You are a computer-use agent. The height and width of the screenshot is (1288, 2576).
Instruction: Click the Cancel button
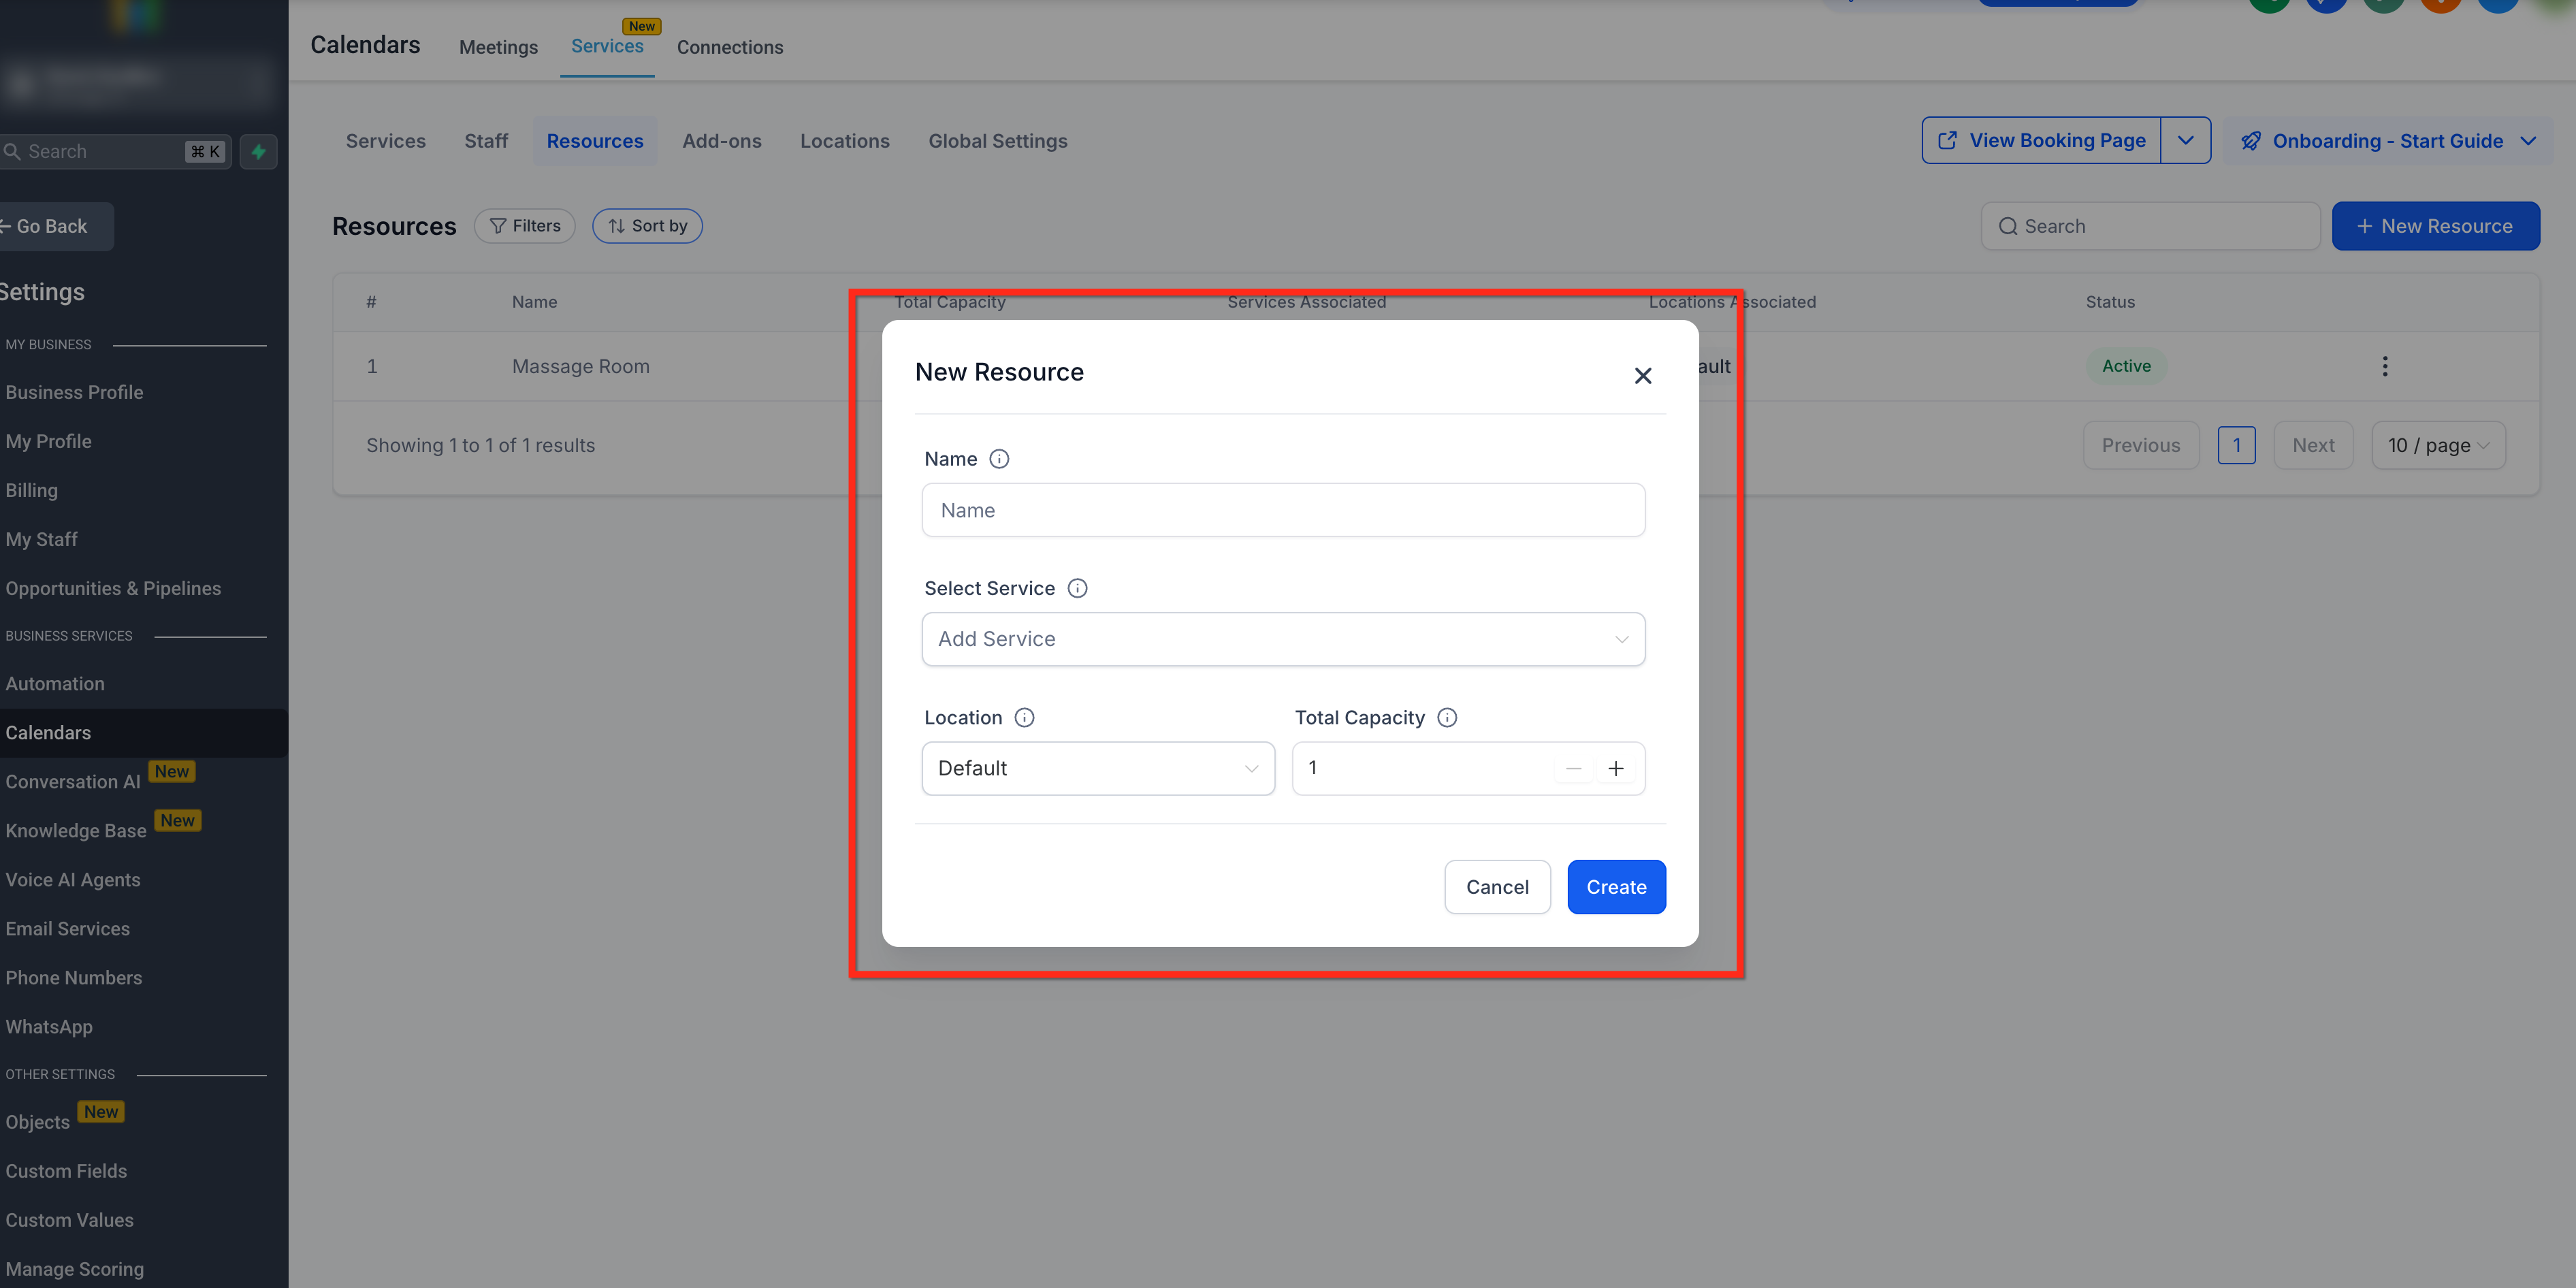click(x=1496, y=887)
